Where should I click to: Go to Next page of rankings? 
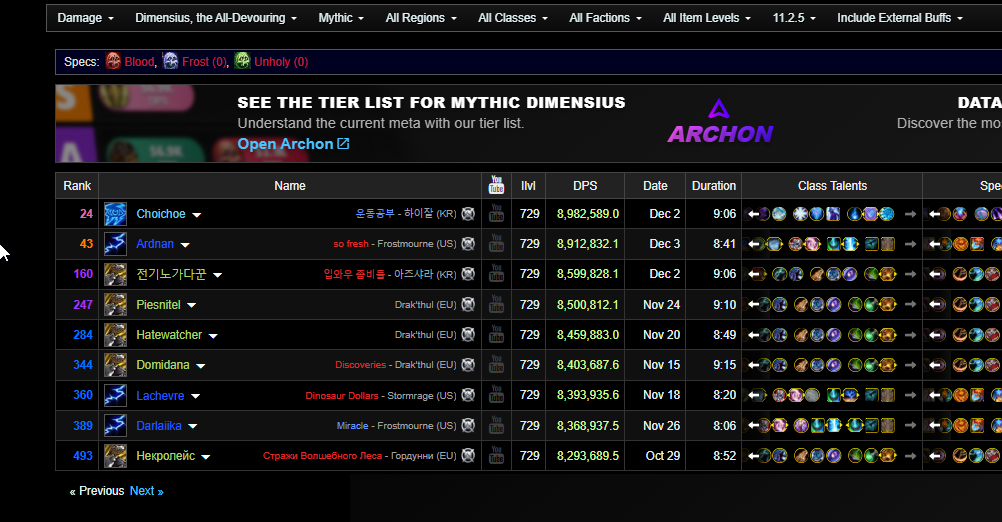pos(146,491)
